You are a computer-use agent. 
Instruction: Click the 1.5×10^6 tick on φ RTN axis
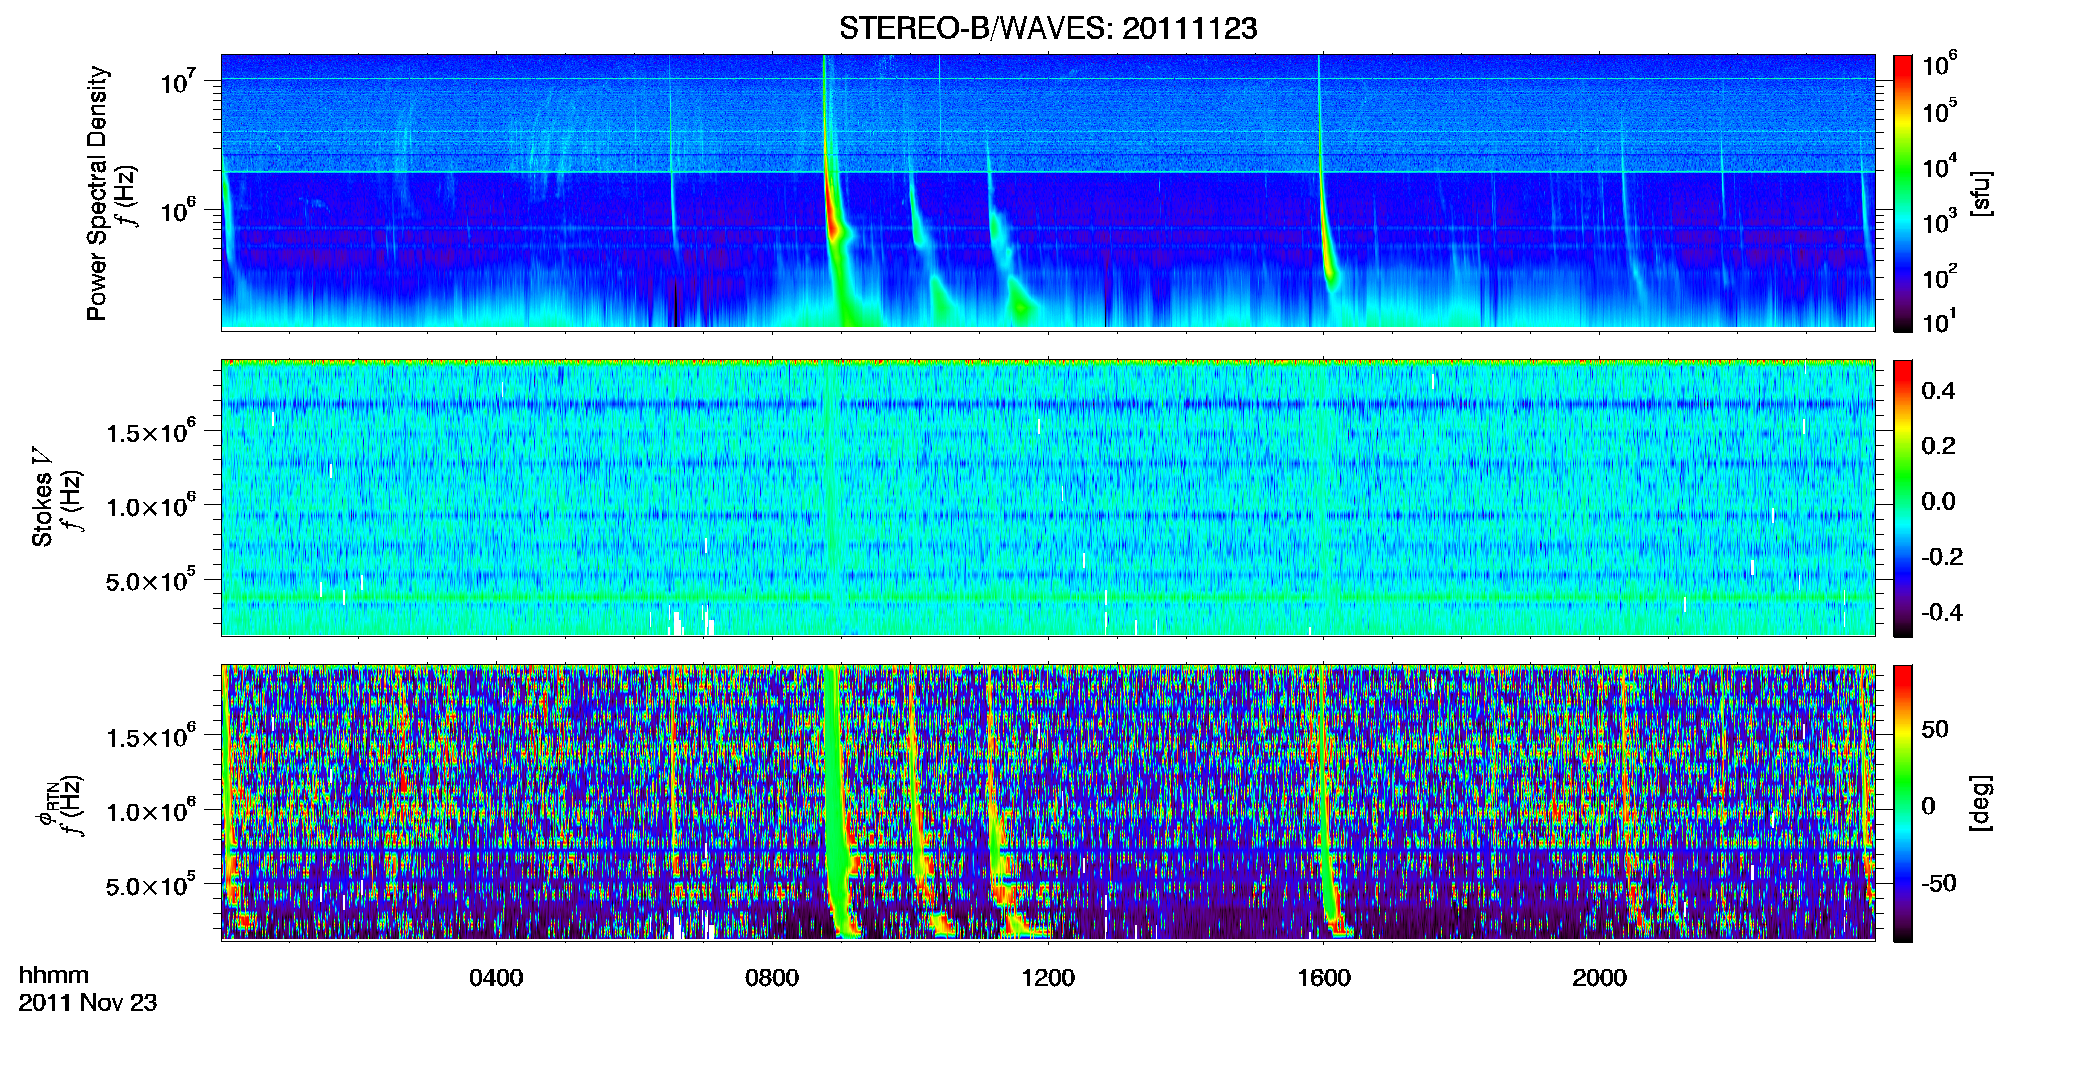click(x=151, y=737)
